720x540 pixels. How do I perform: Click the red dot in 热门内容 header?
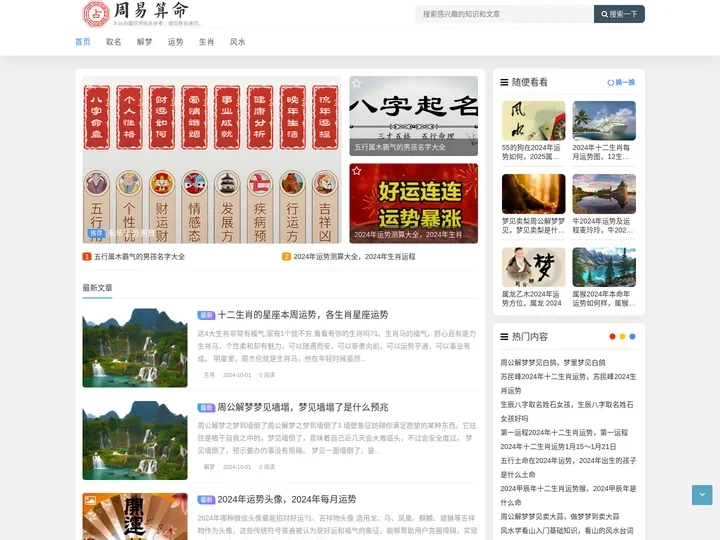(x=612, y=337)
